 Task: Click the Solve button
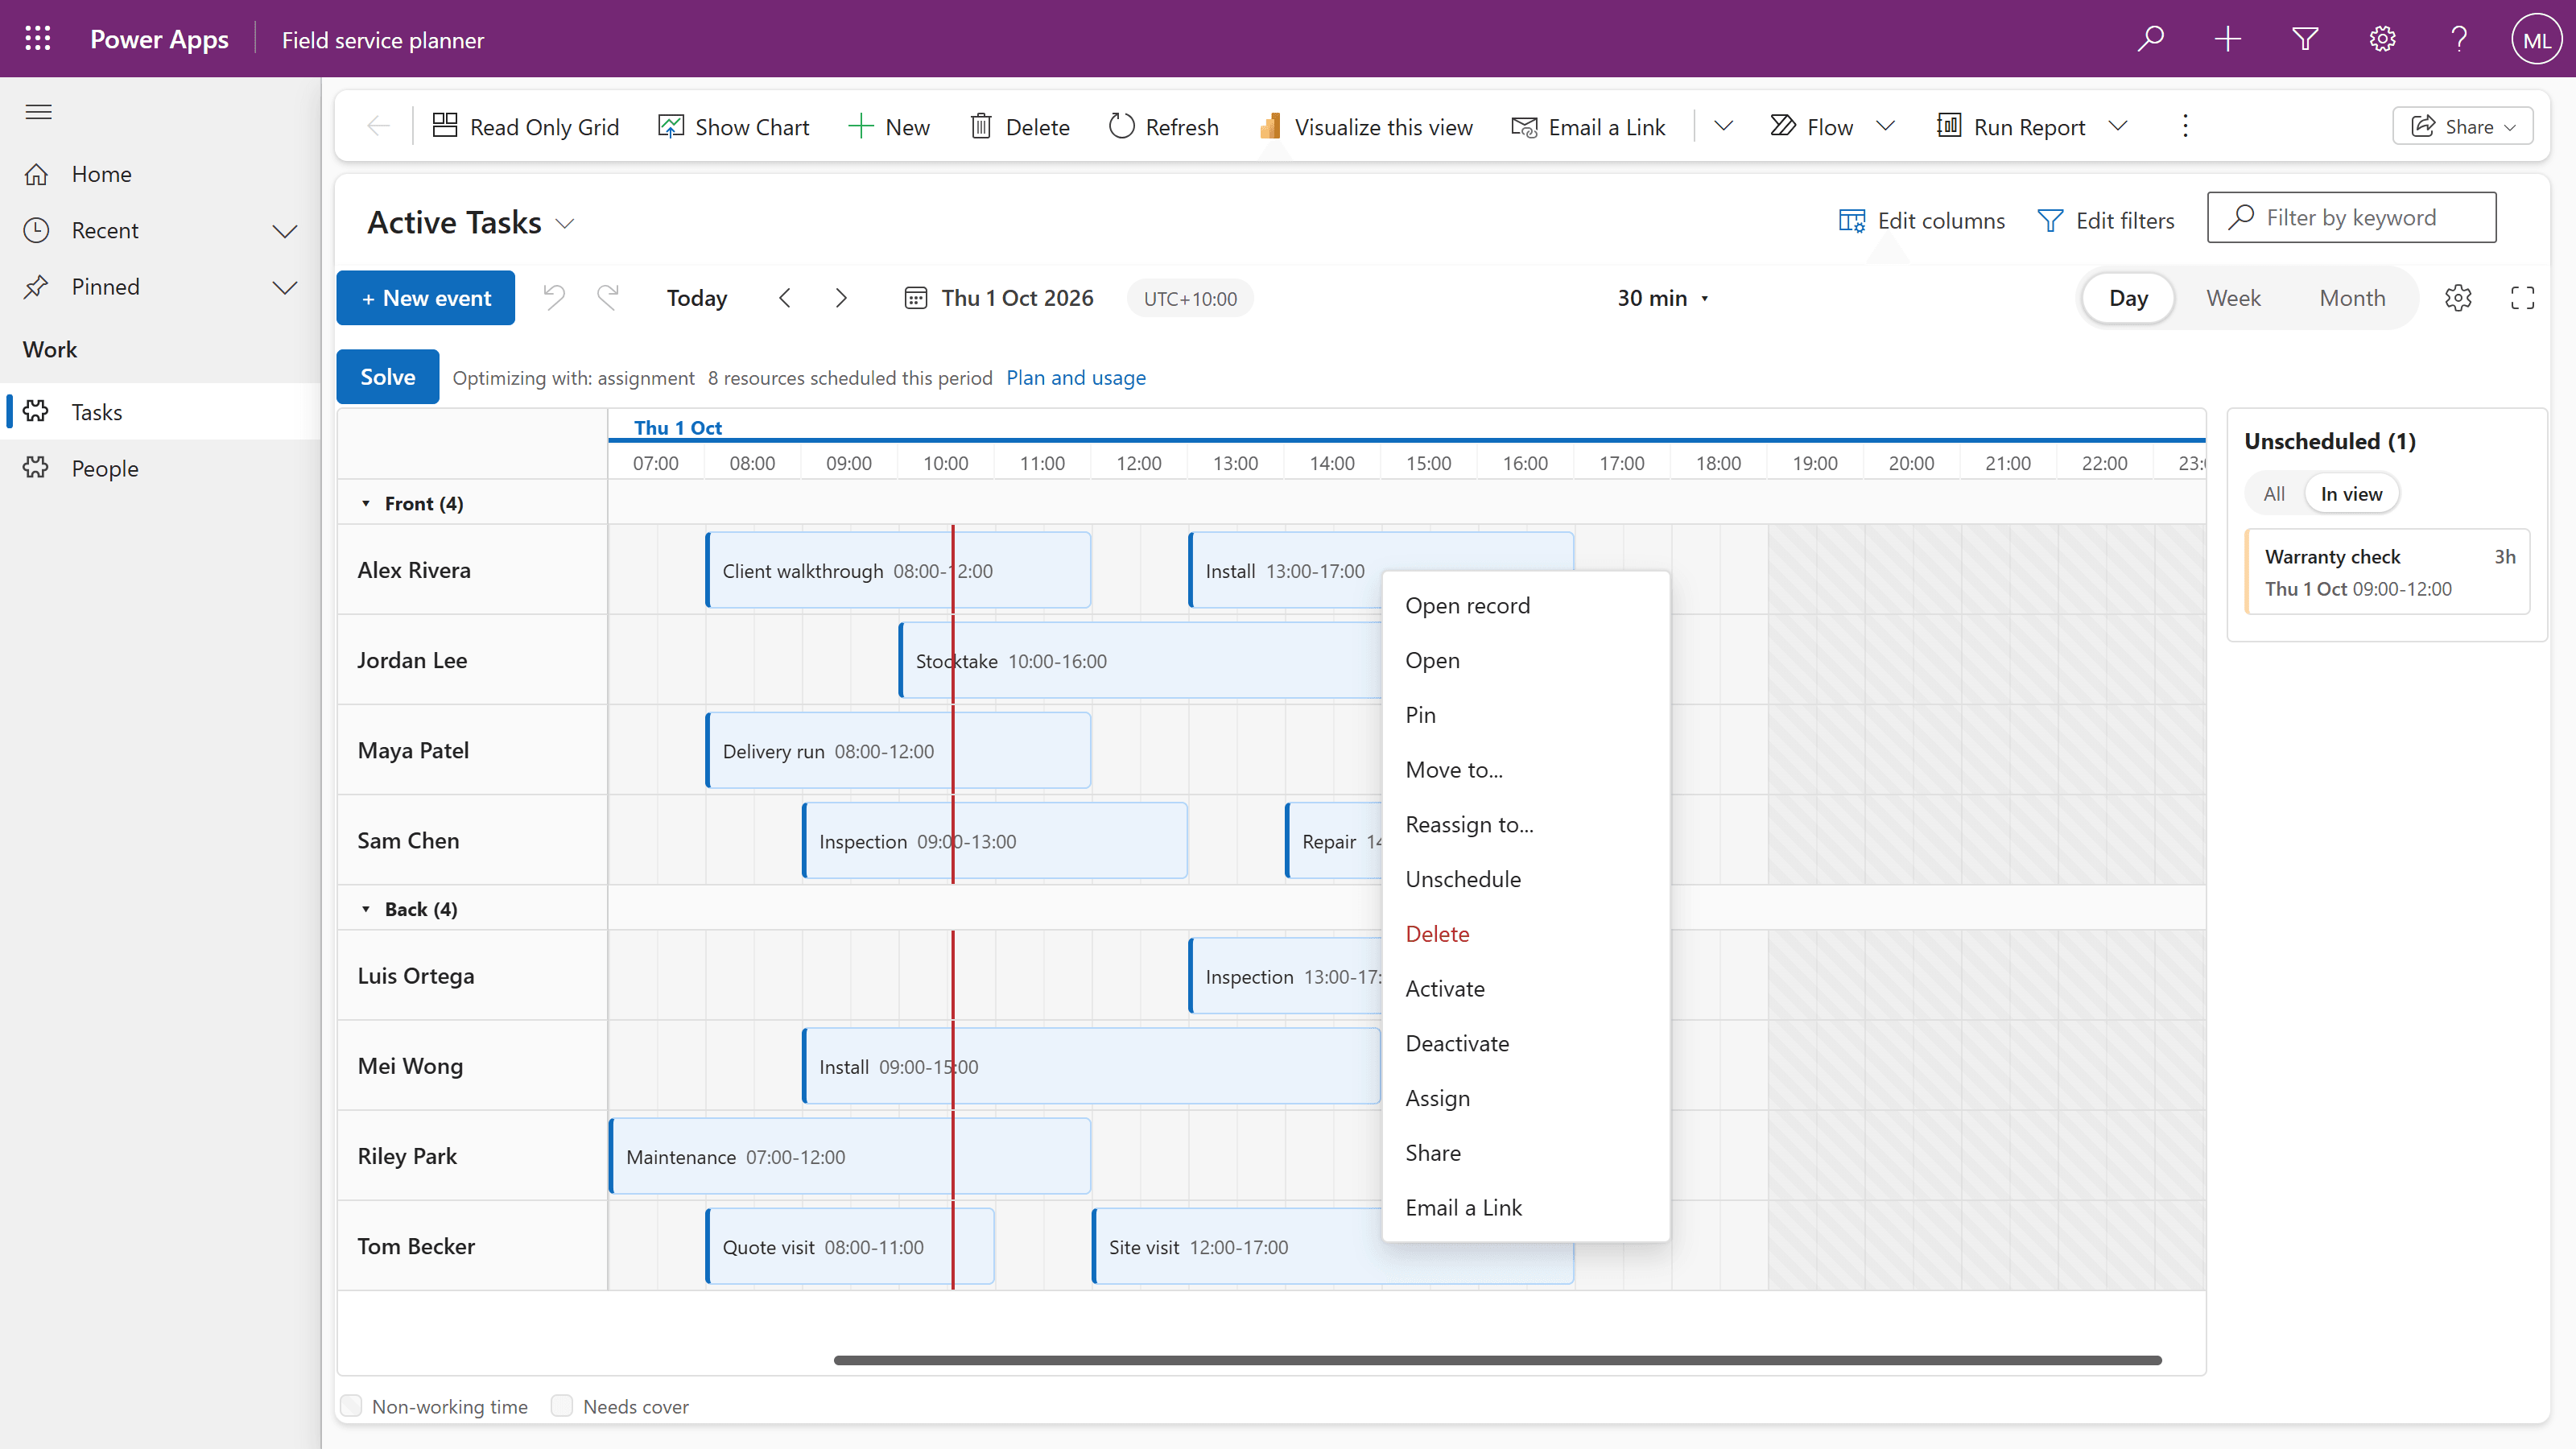pos(387,377)
